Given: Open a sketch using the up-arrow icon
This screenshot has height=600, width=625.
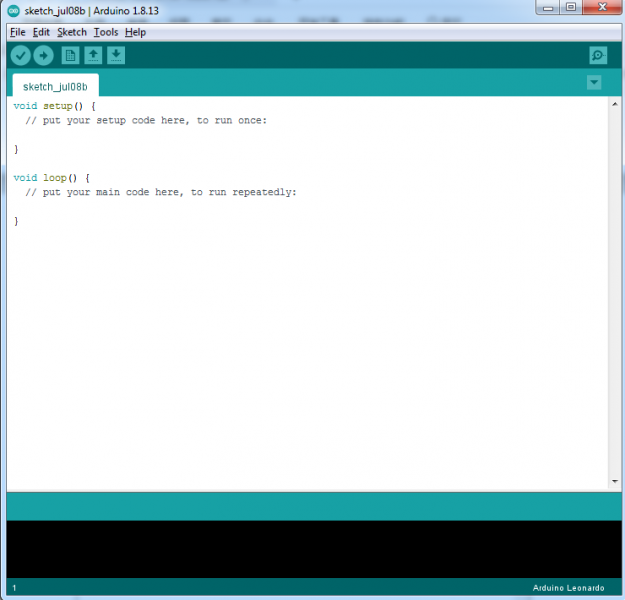Looking at the screenshot, I should point(93,56).
